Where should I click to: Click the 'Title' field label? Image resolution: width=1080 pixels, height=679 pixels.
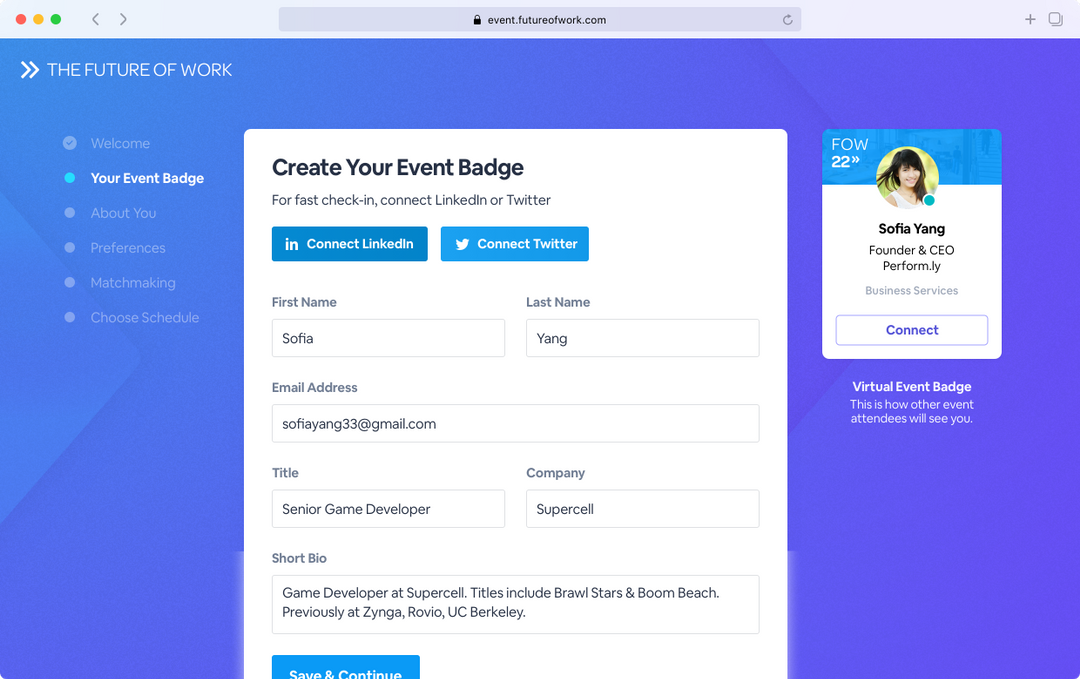pyautogui.click(x=285, y=473)
